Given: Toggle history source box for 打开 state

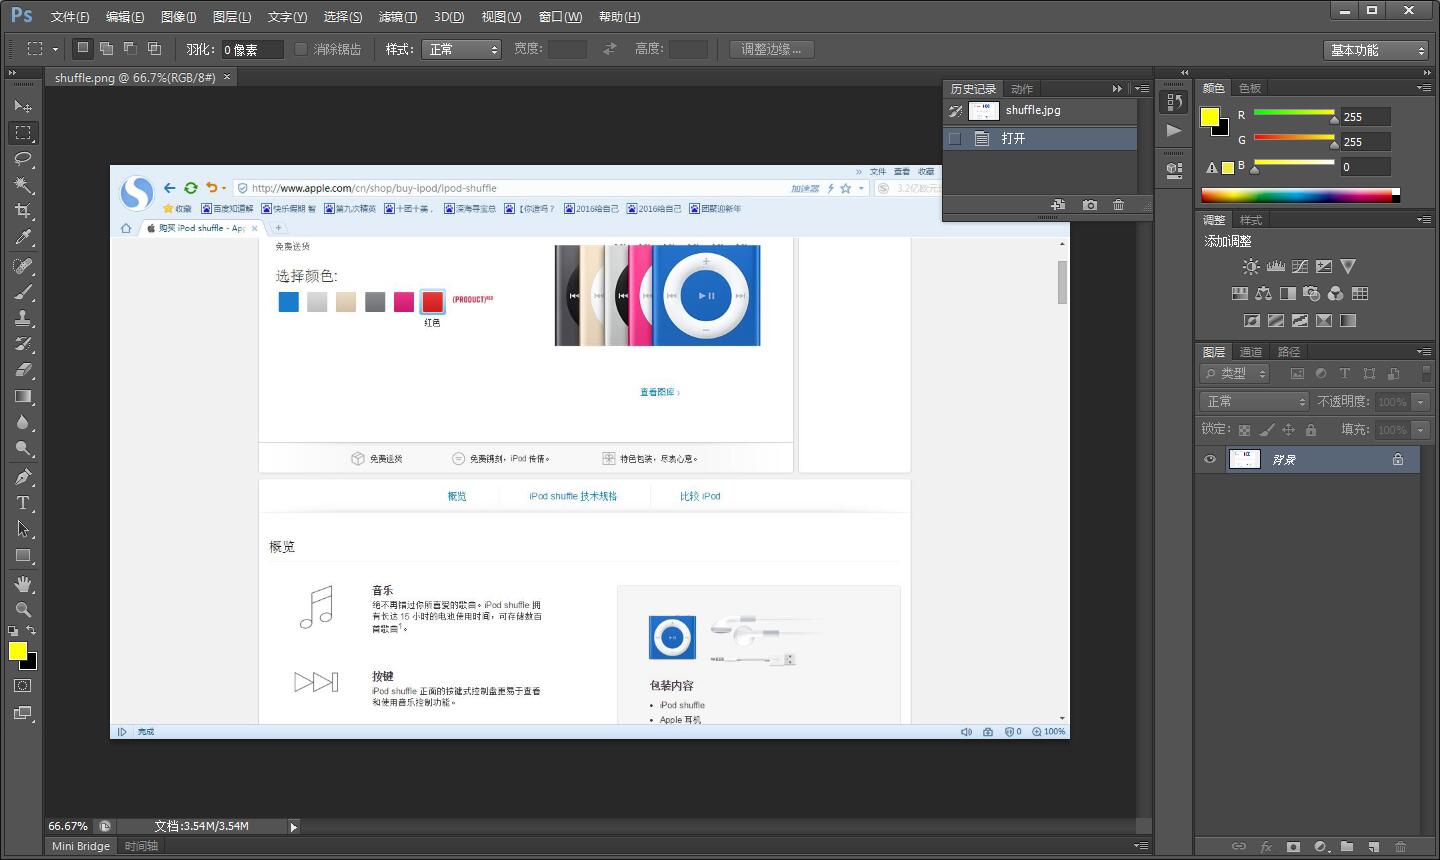Looking at the screenshot, I should 955,139.
